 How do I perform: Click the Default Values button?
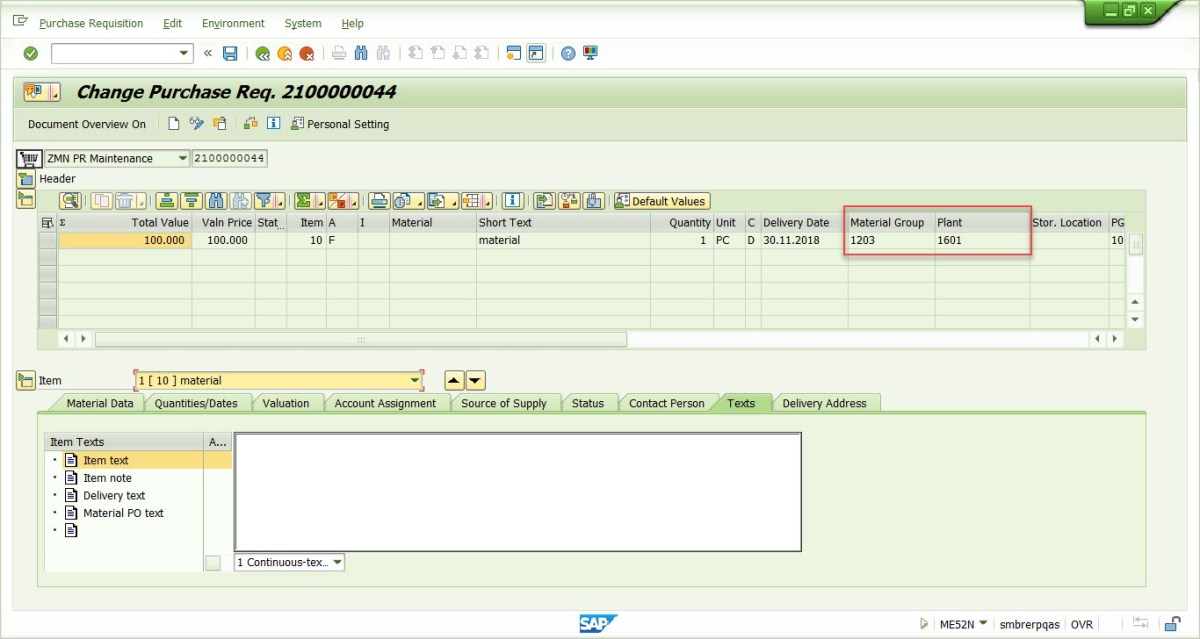pos(661,201)
